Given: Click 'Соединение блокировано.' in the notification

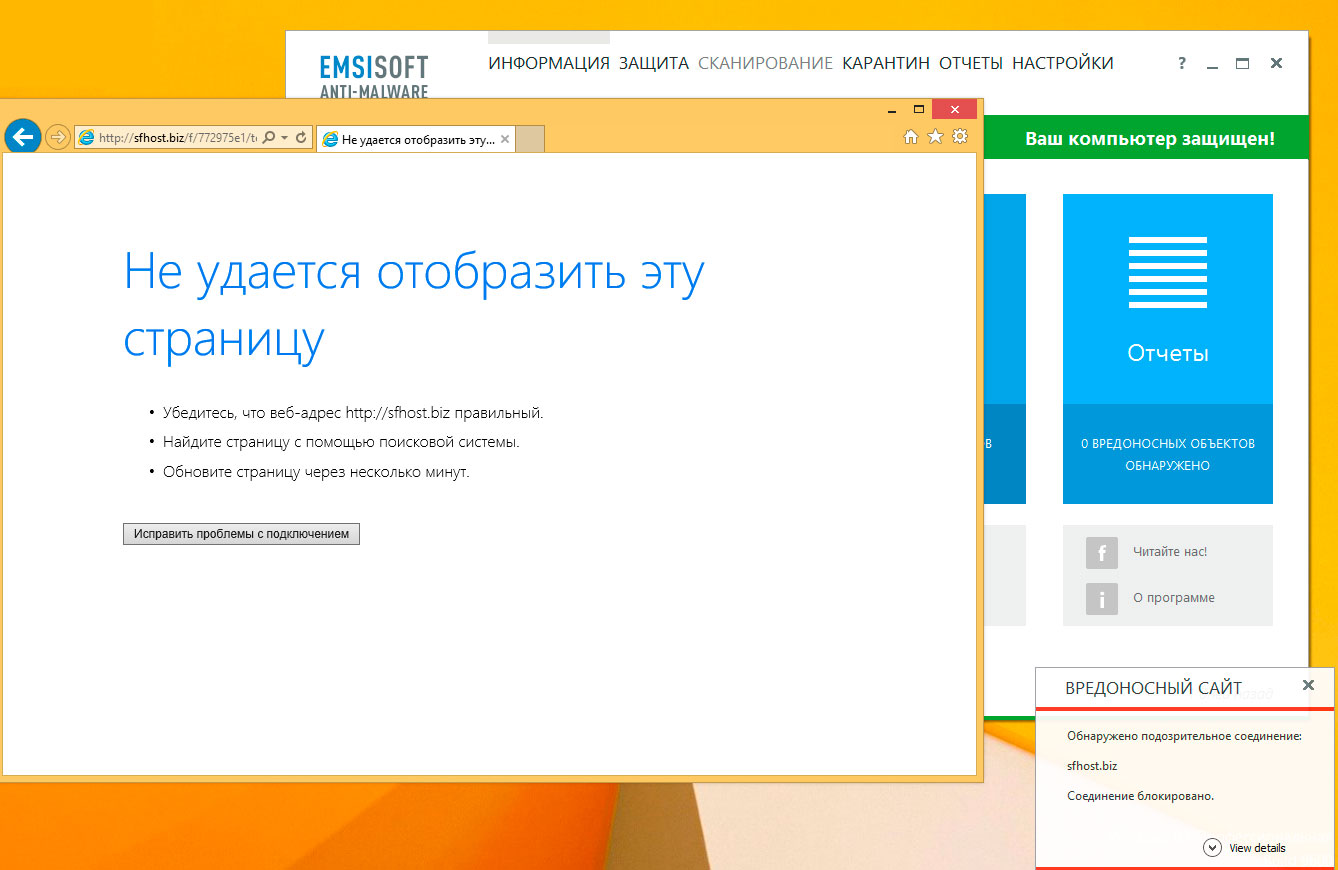Looking at the screenshot, I should 1141,796.
